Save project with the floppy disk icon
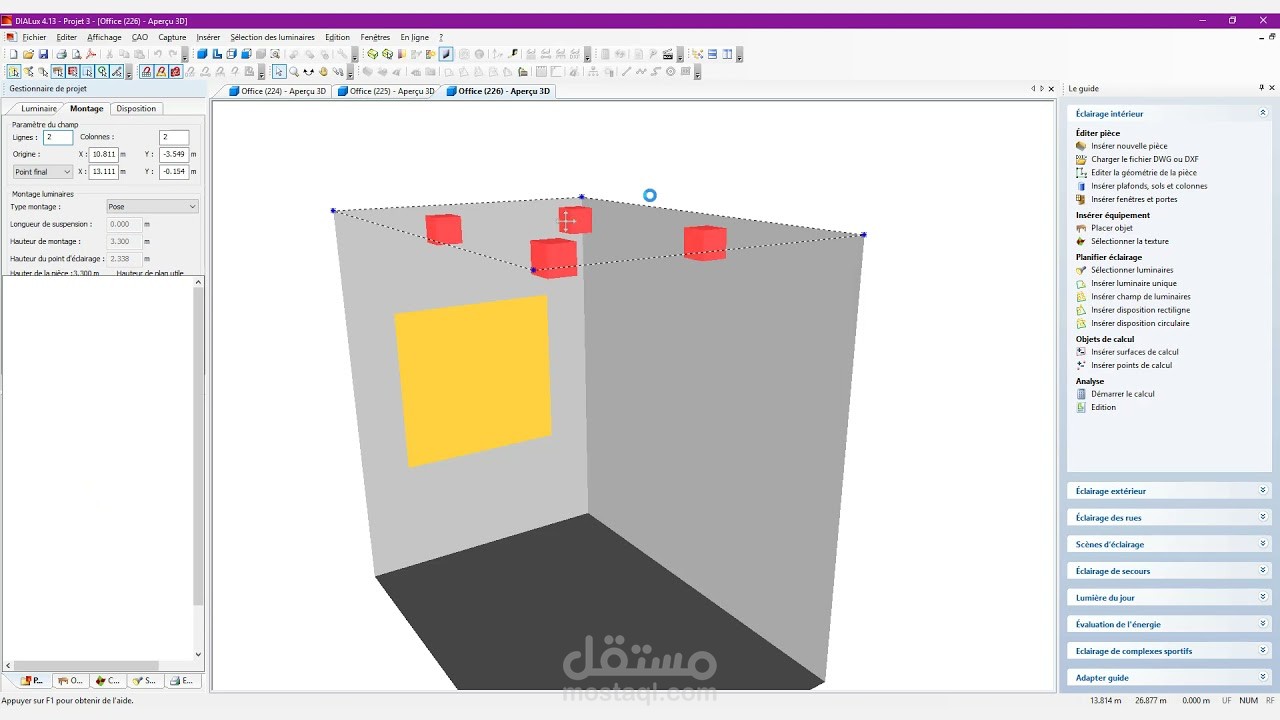This screenshot has width=1280, height=720. coord(43,54)
